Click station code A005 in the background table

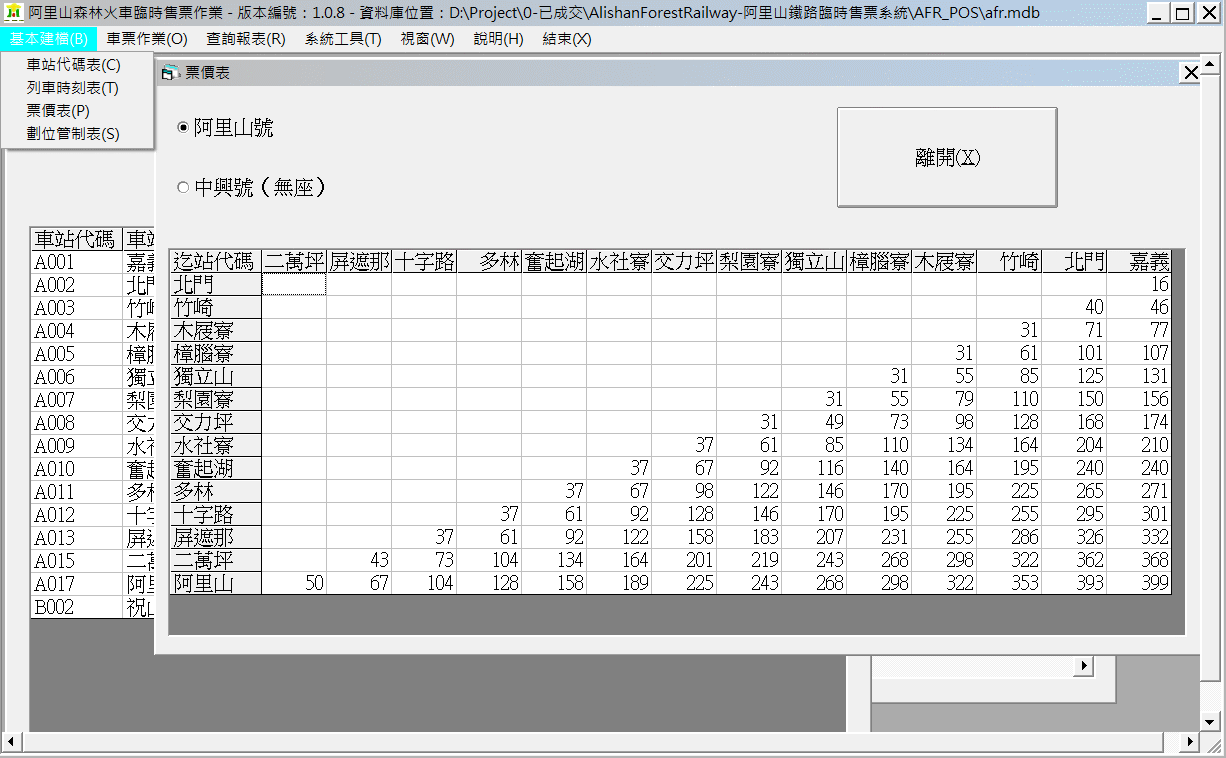click(x=76, y=354)
